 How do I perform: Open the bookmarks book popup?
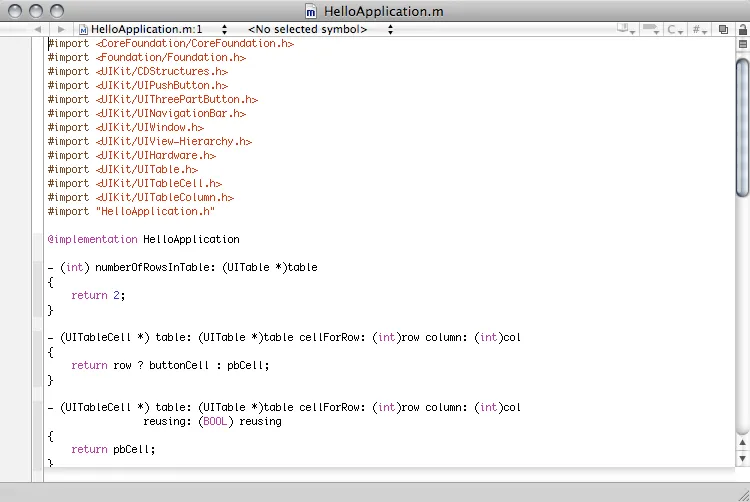pos(626,29)
